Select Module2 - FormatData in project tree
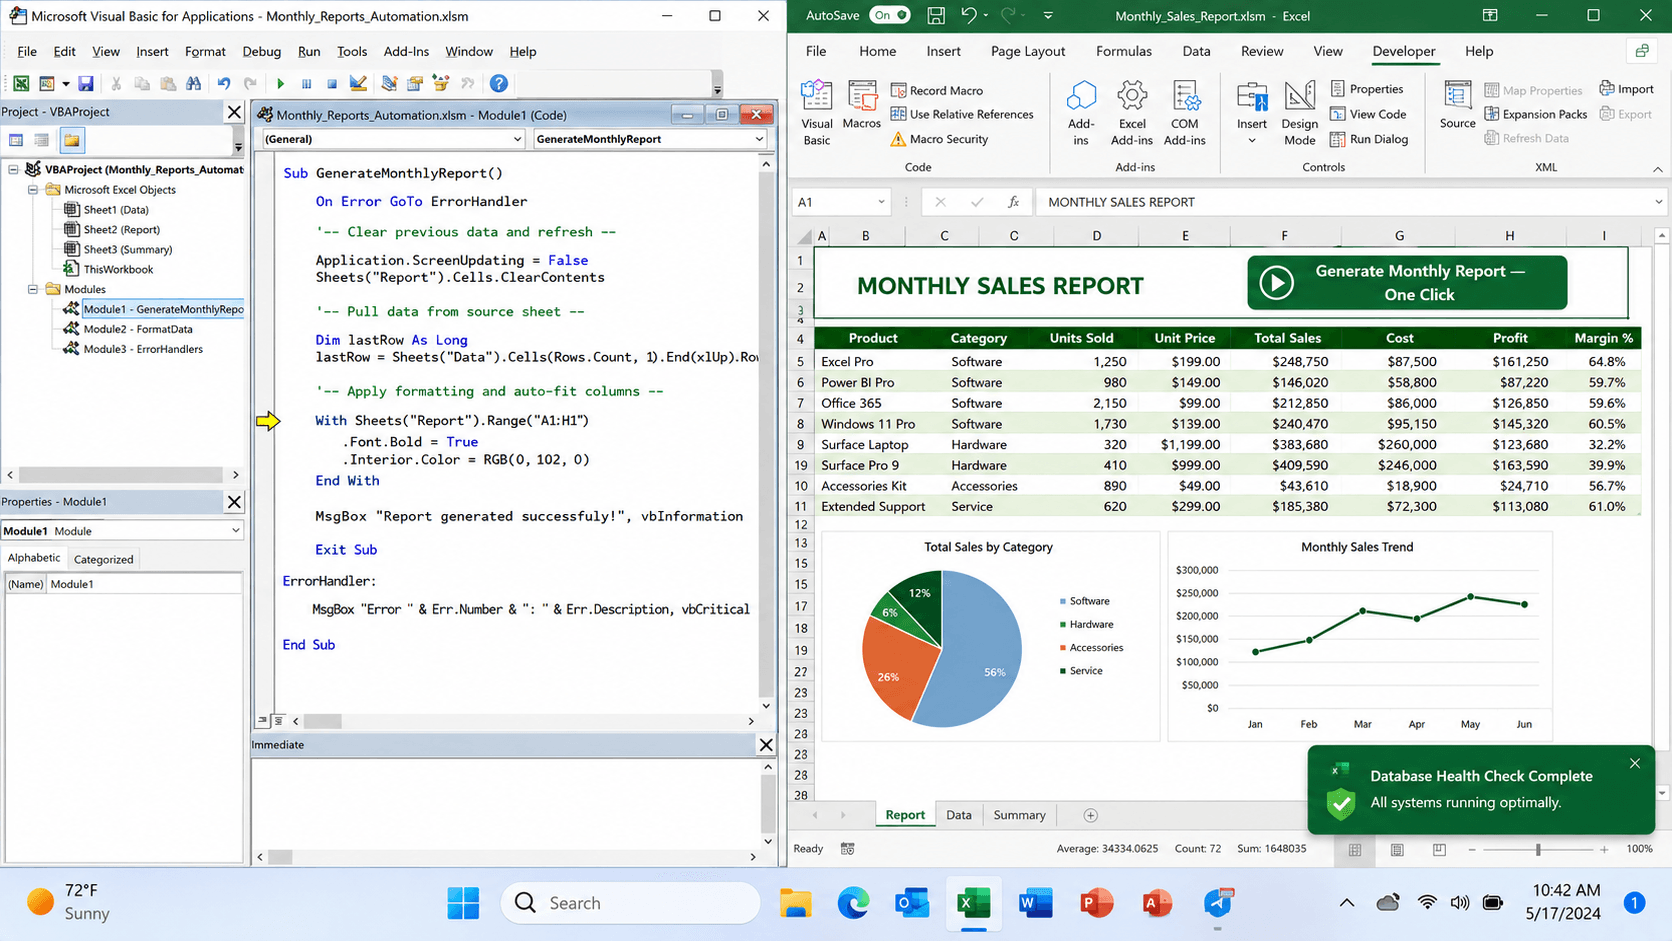The image size is (1672, 941). click(x=138, y=329)
